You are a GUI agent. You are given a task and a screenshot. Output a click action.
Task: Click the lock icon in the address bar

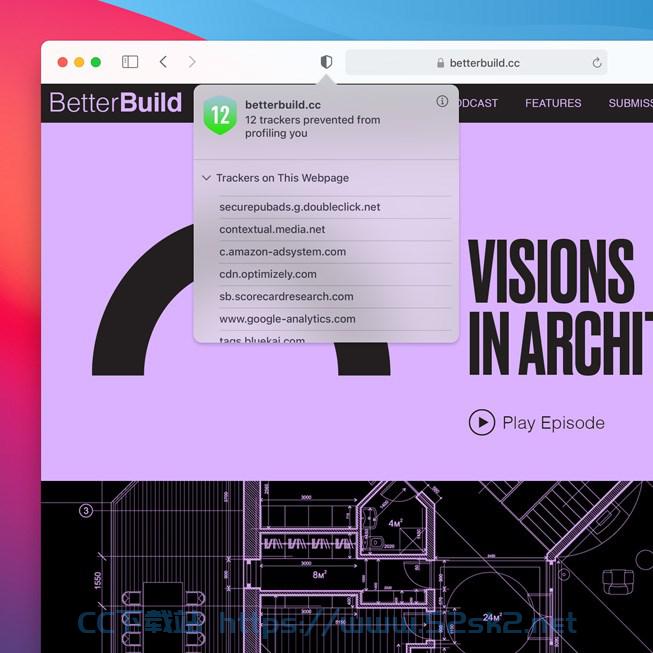[440, 63]
